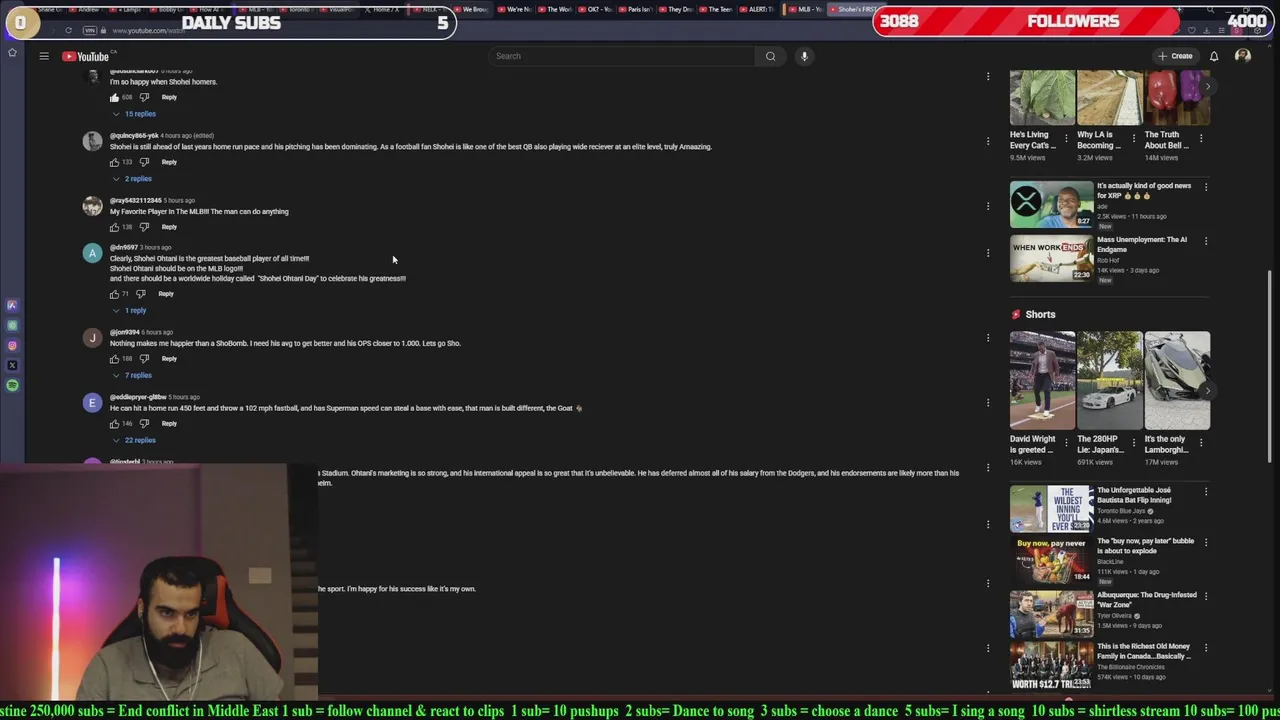Like the "My Favorite Player In The MLB" comment

pyautogui.click(x=114, y=227)
